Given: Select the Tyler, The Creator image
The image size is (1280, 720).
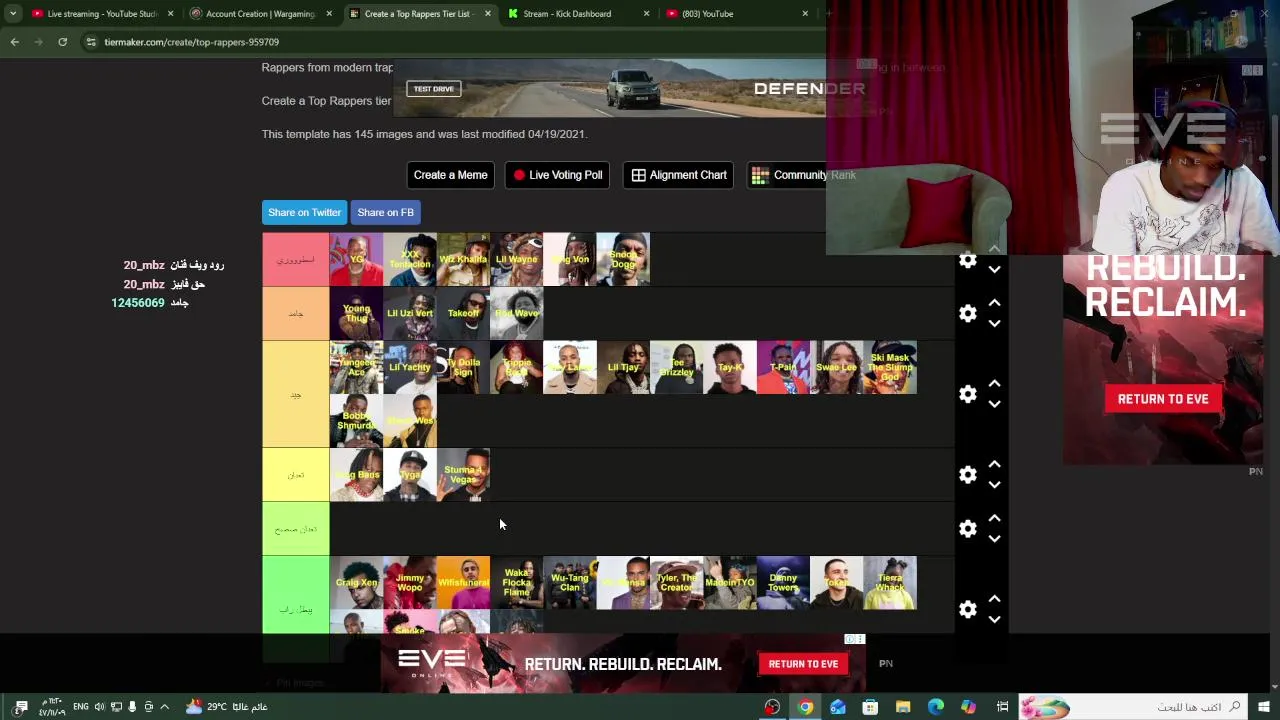Looking at the screenshot, I should pos(676,583).
